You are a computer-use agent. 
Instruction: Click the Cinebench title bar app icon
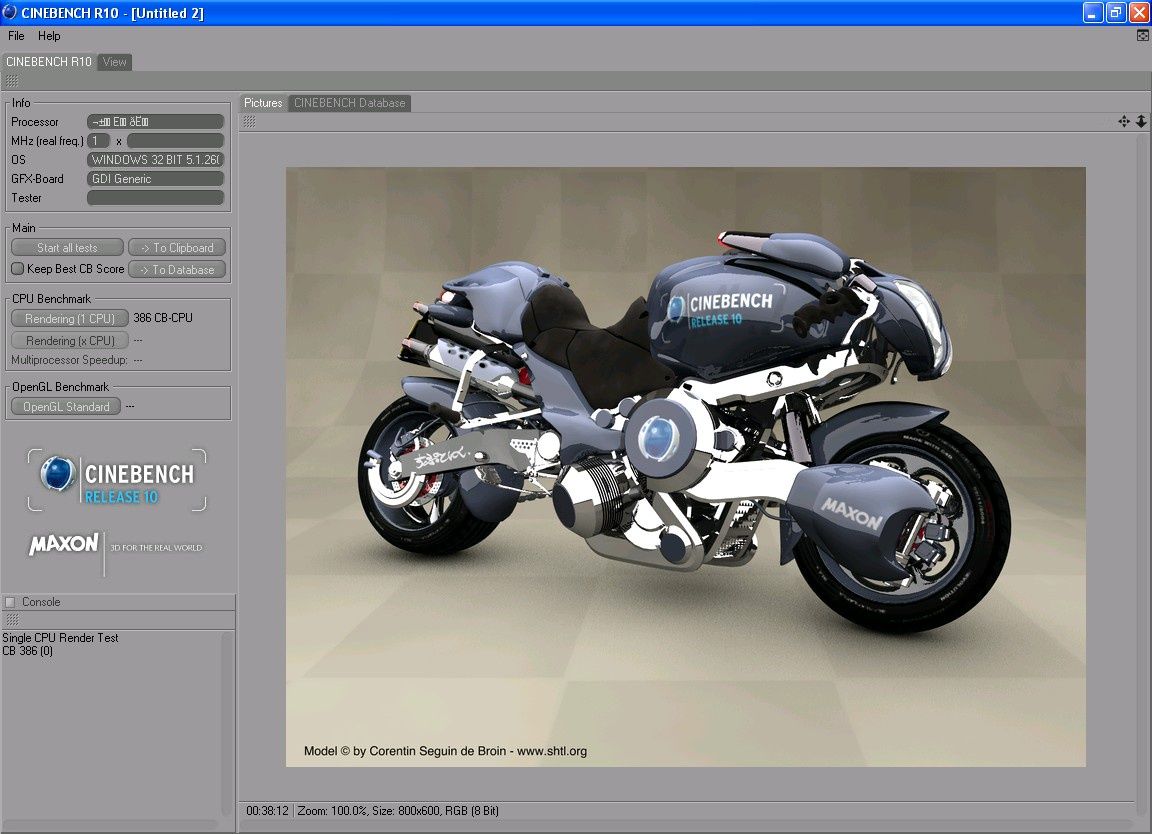pyautogui.click(x=10, y=12)
